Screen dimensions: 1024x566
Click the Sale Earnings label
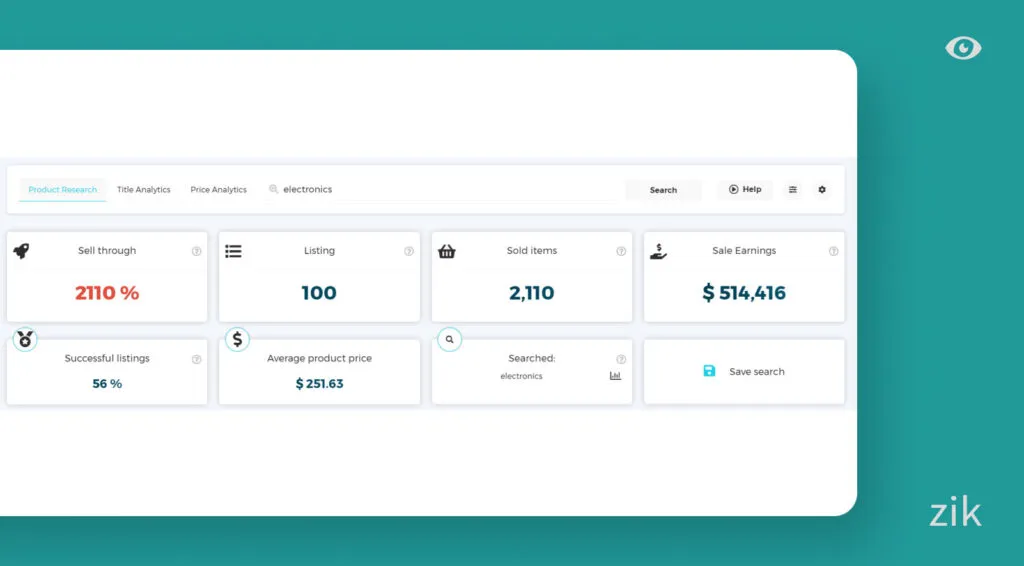tap(744, 251)
